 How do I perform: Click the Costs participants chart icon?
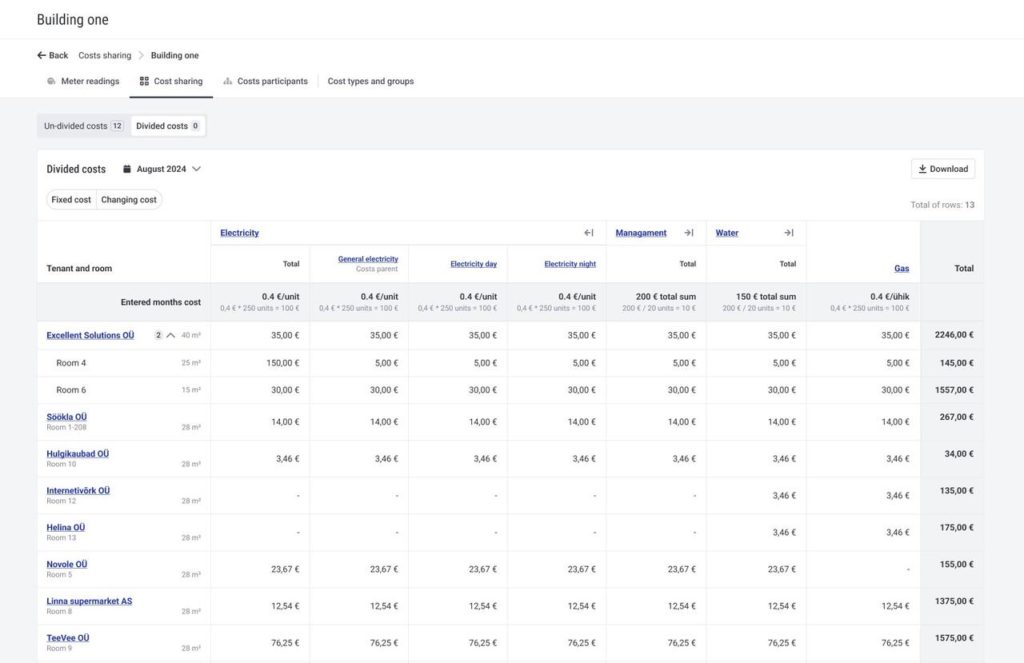coord(228,82)
